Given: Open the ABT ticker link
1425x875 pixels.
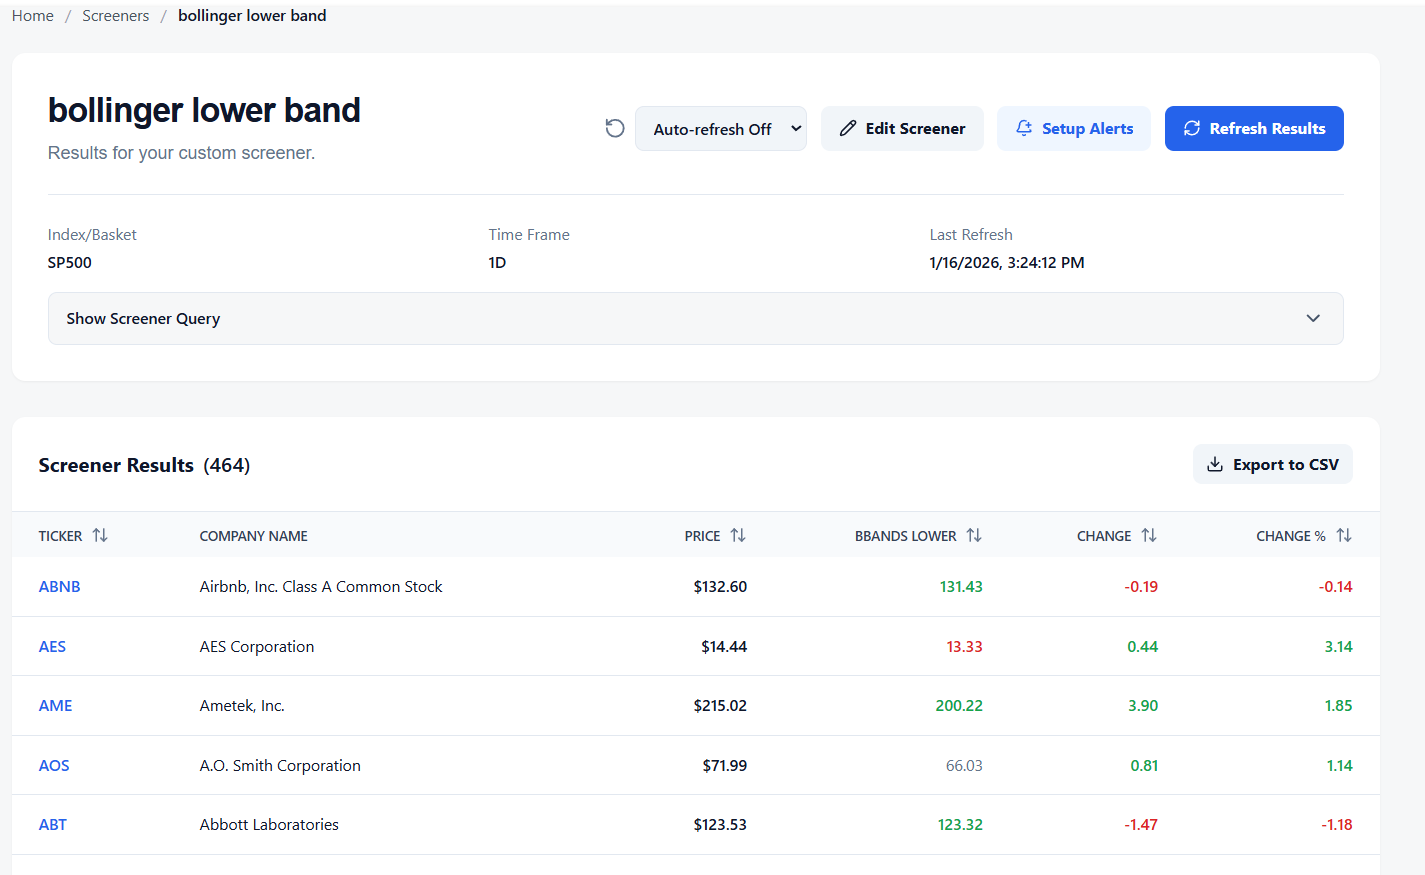Looking at the screenshot, I should tap(53, 825).
